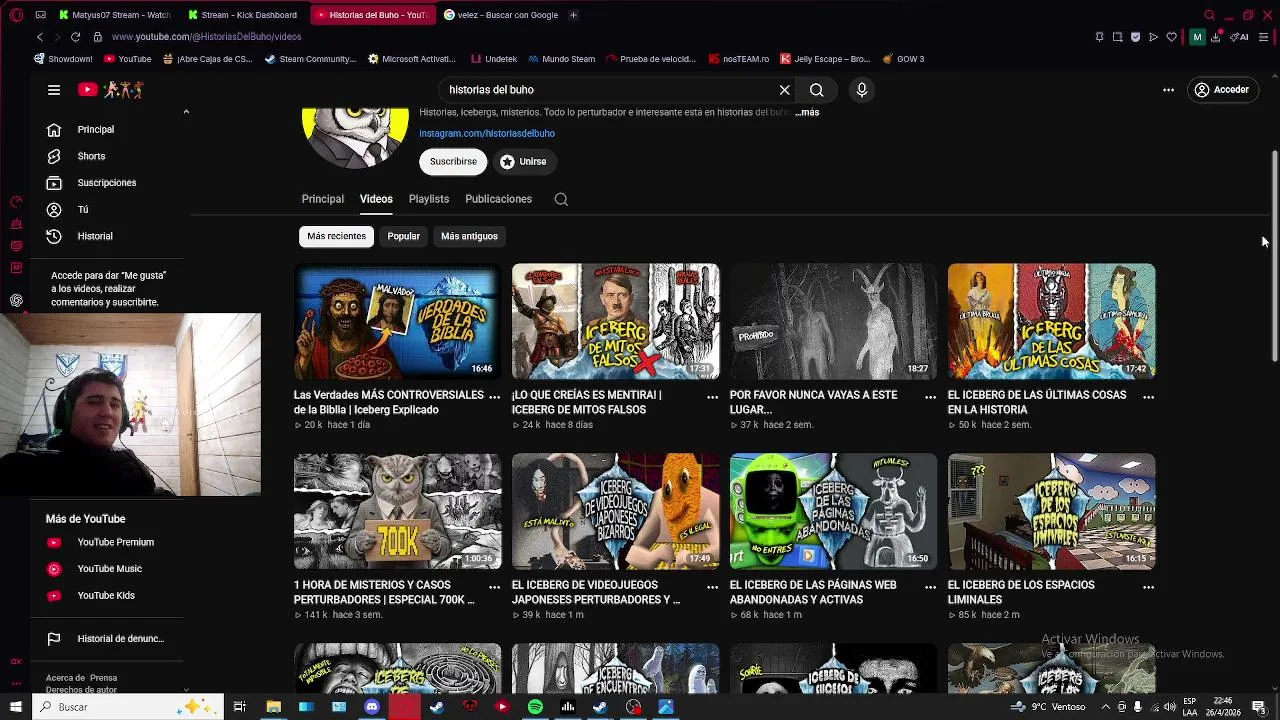This screenshot has width=1280, height=720.
Task: Expand channel description with ...más
Action: pos(807,112)
